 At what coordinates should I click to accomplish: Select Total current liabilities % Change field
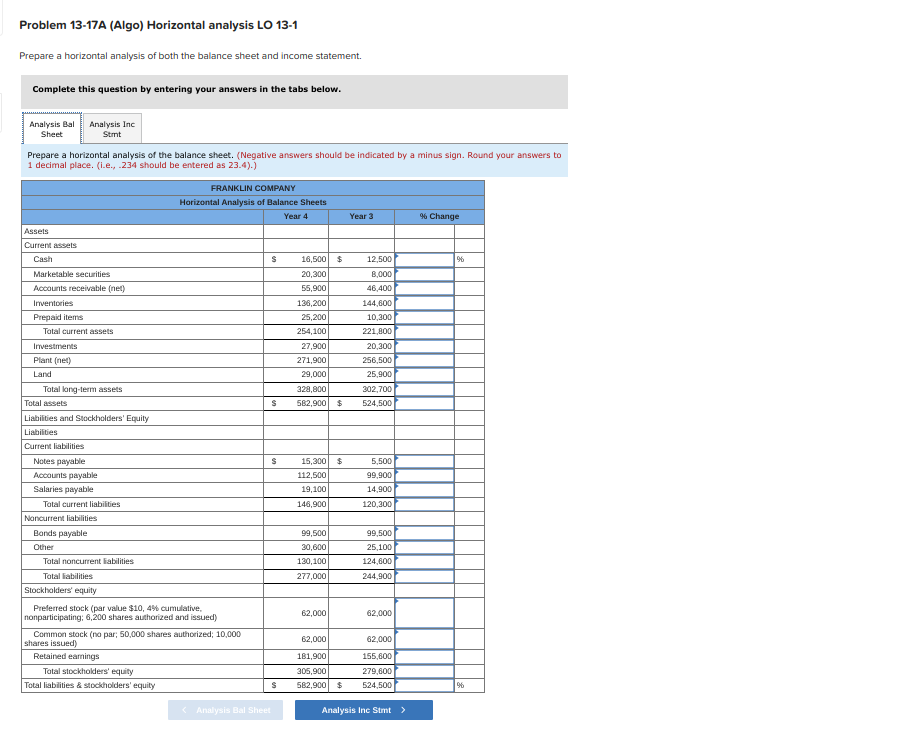tap(424, 504)
